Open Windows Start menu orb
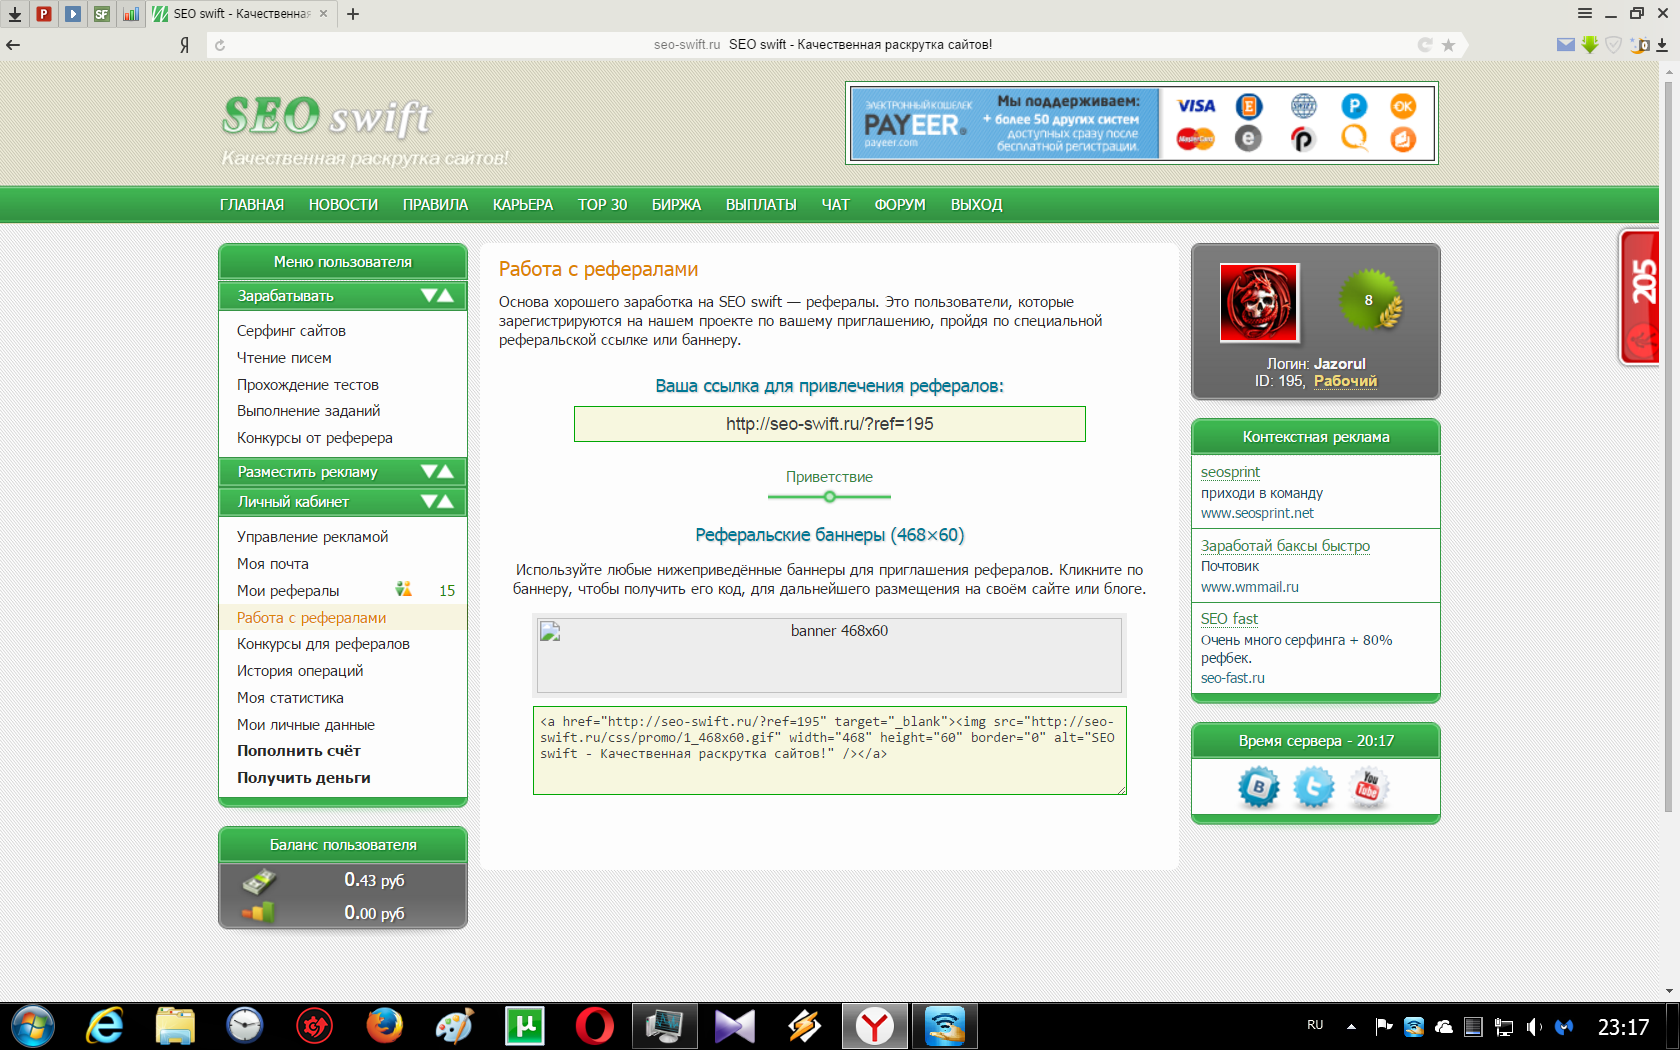Viewport: 1680px width, 1050px height. (33, 1026)
